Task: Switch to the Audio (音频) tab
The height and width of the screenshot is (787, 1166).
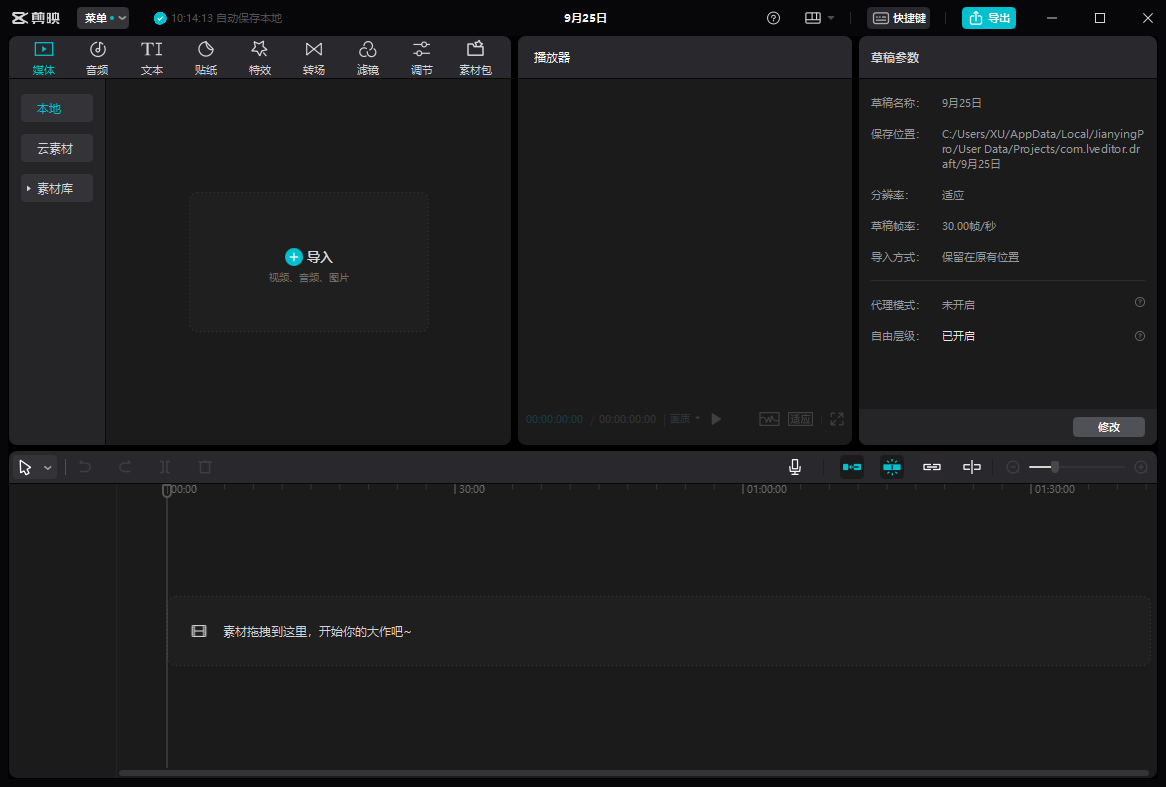Action: tap(97, 58)
